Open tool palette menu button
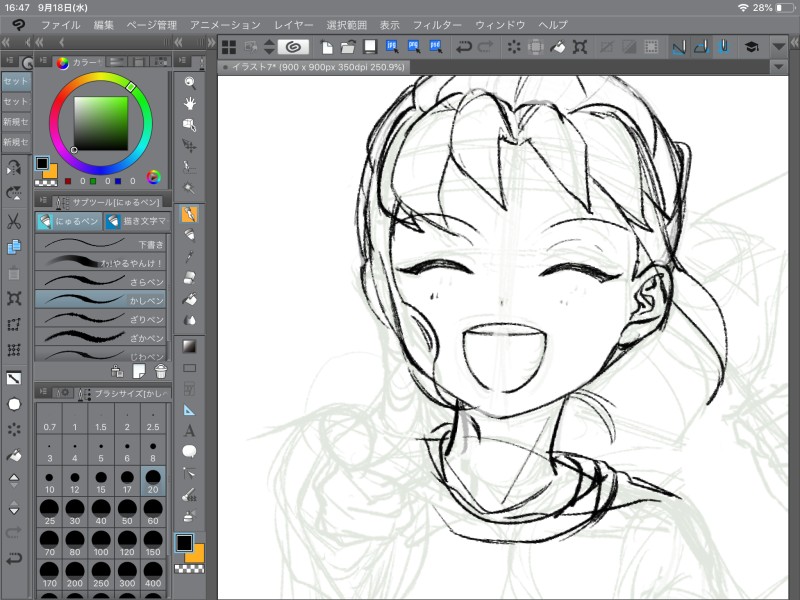The image size is (800, 600). [182, 61]
